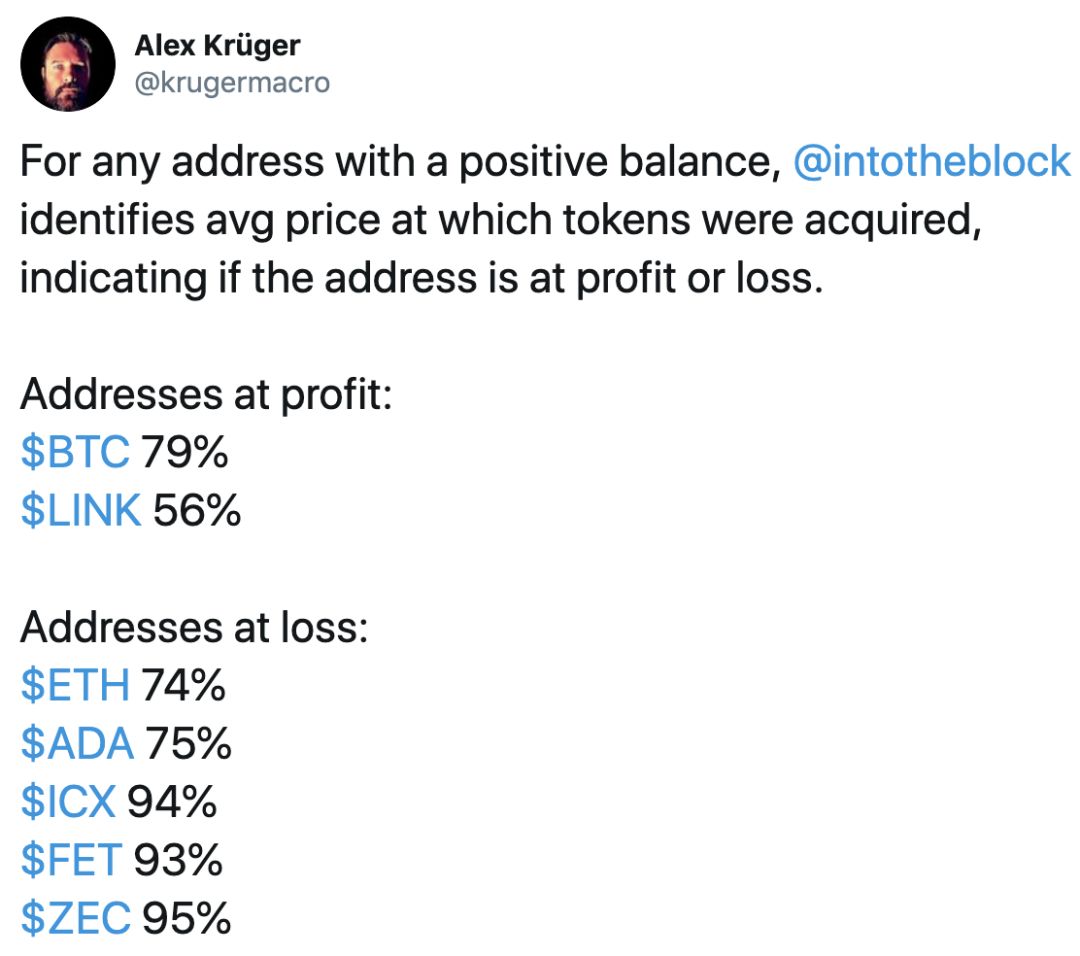1080x956 pixels.
Task: Open Alex Krüger's profile picture
Action: coord(68,64)
